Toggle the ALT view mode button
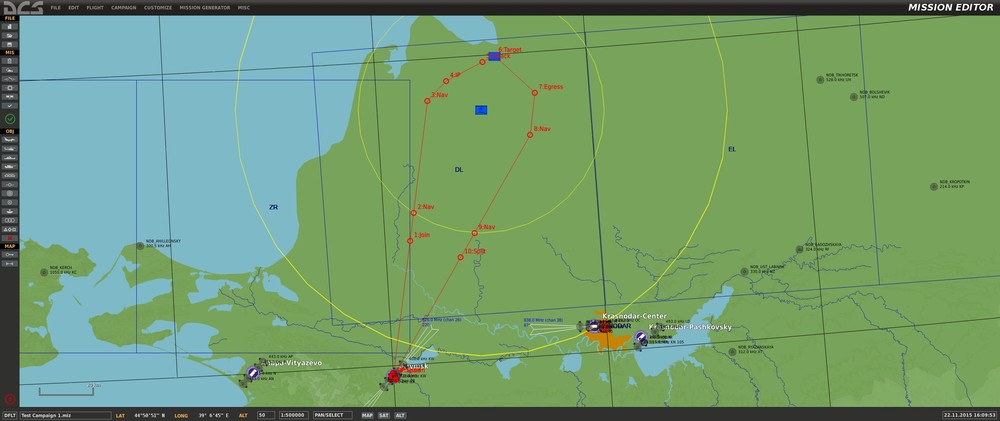 pos(400,415)
